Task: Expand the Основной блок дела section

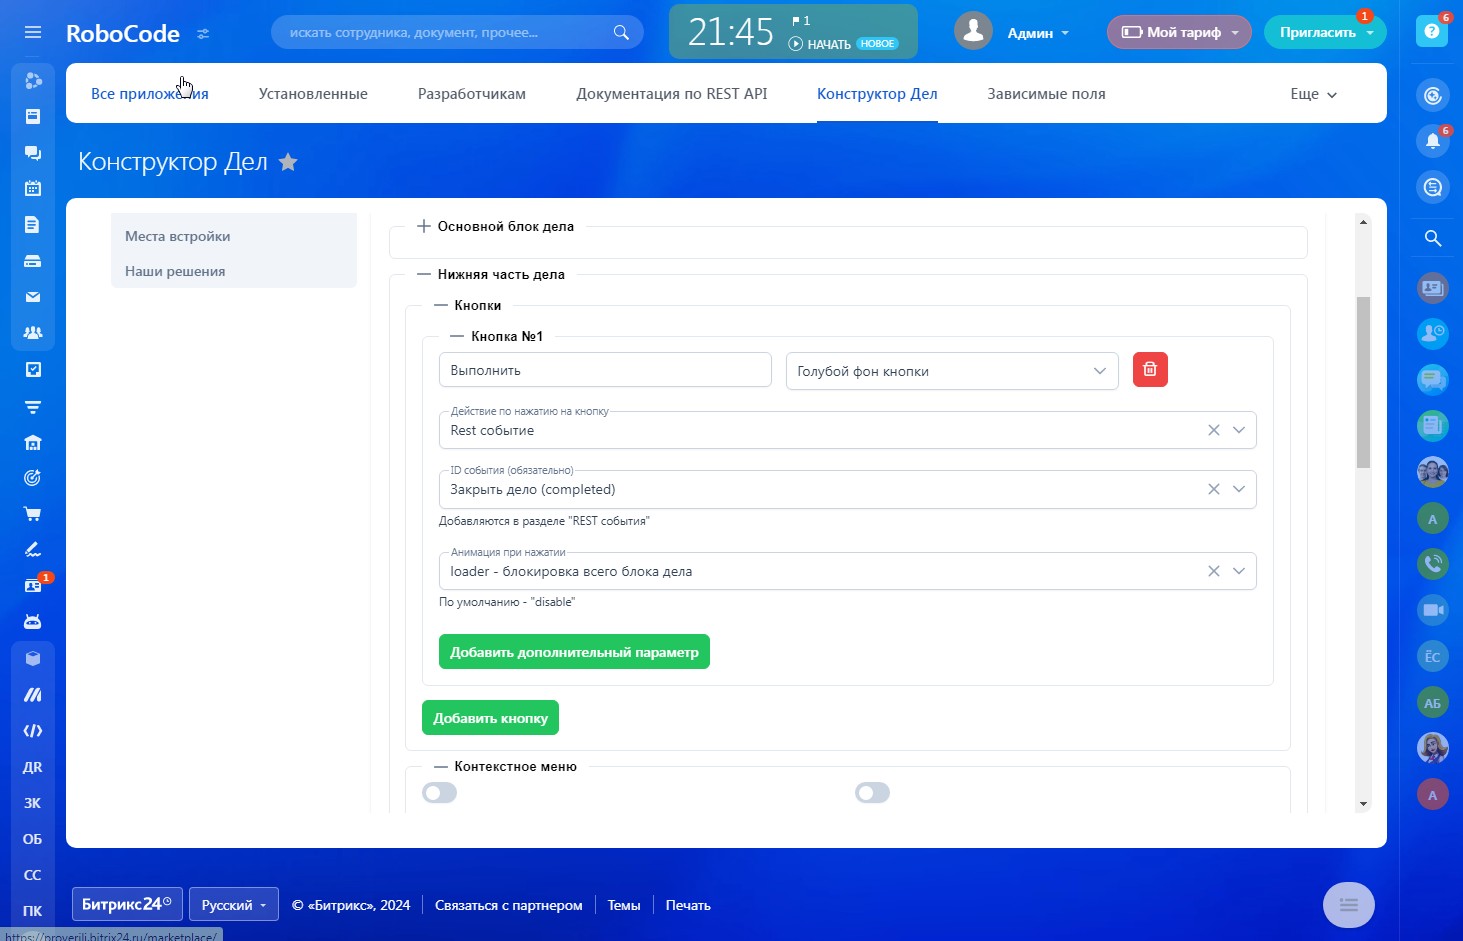Action: (424, 226)
